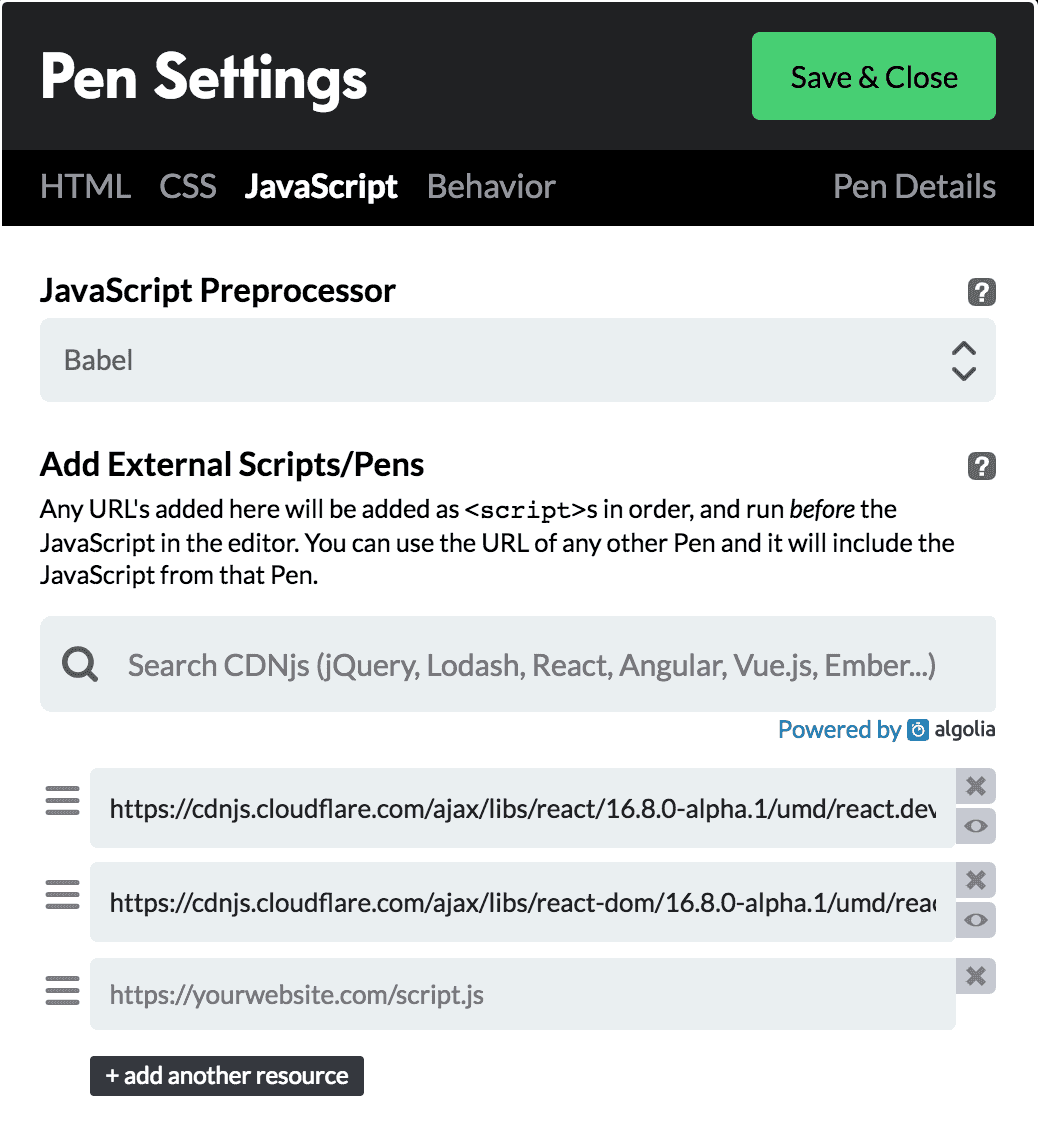Image resolution: width=1038 pixels, height=1138 pixels.
Task: Toggle the eye icon for react script
Action: [976, 826]
